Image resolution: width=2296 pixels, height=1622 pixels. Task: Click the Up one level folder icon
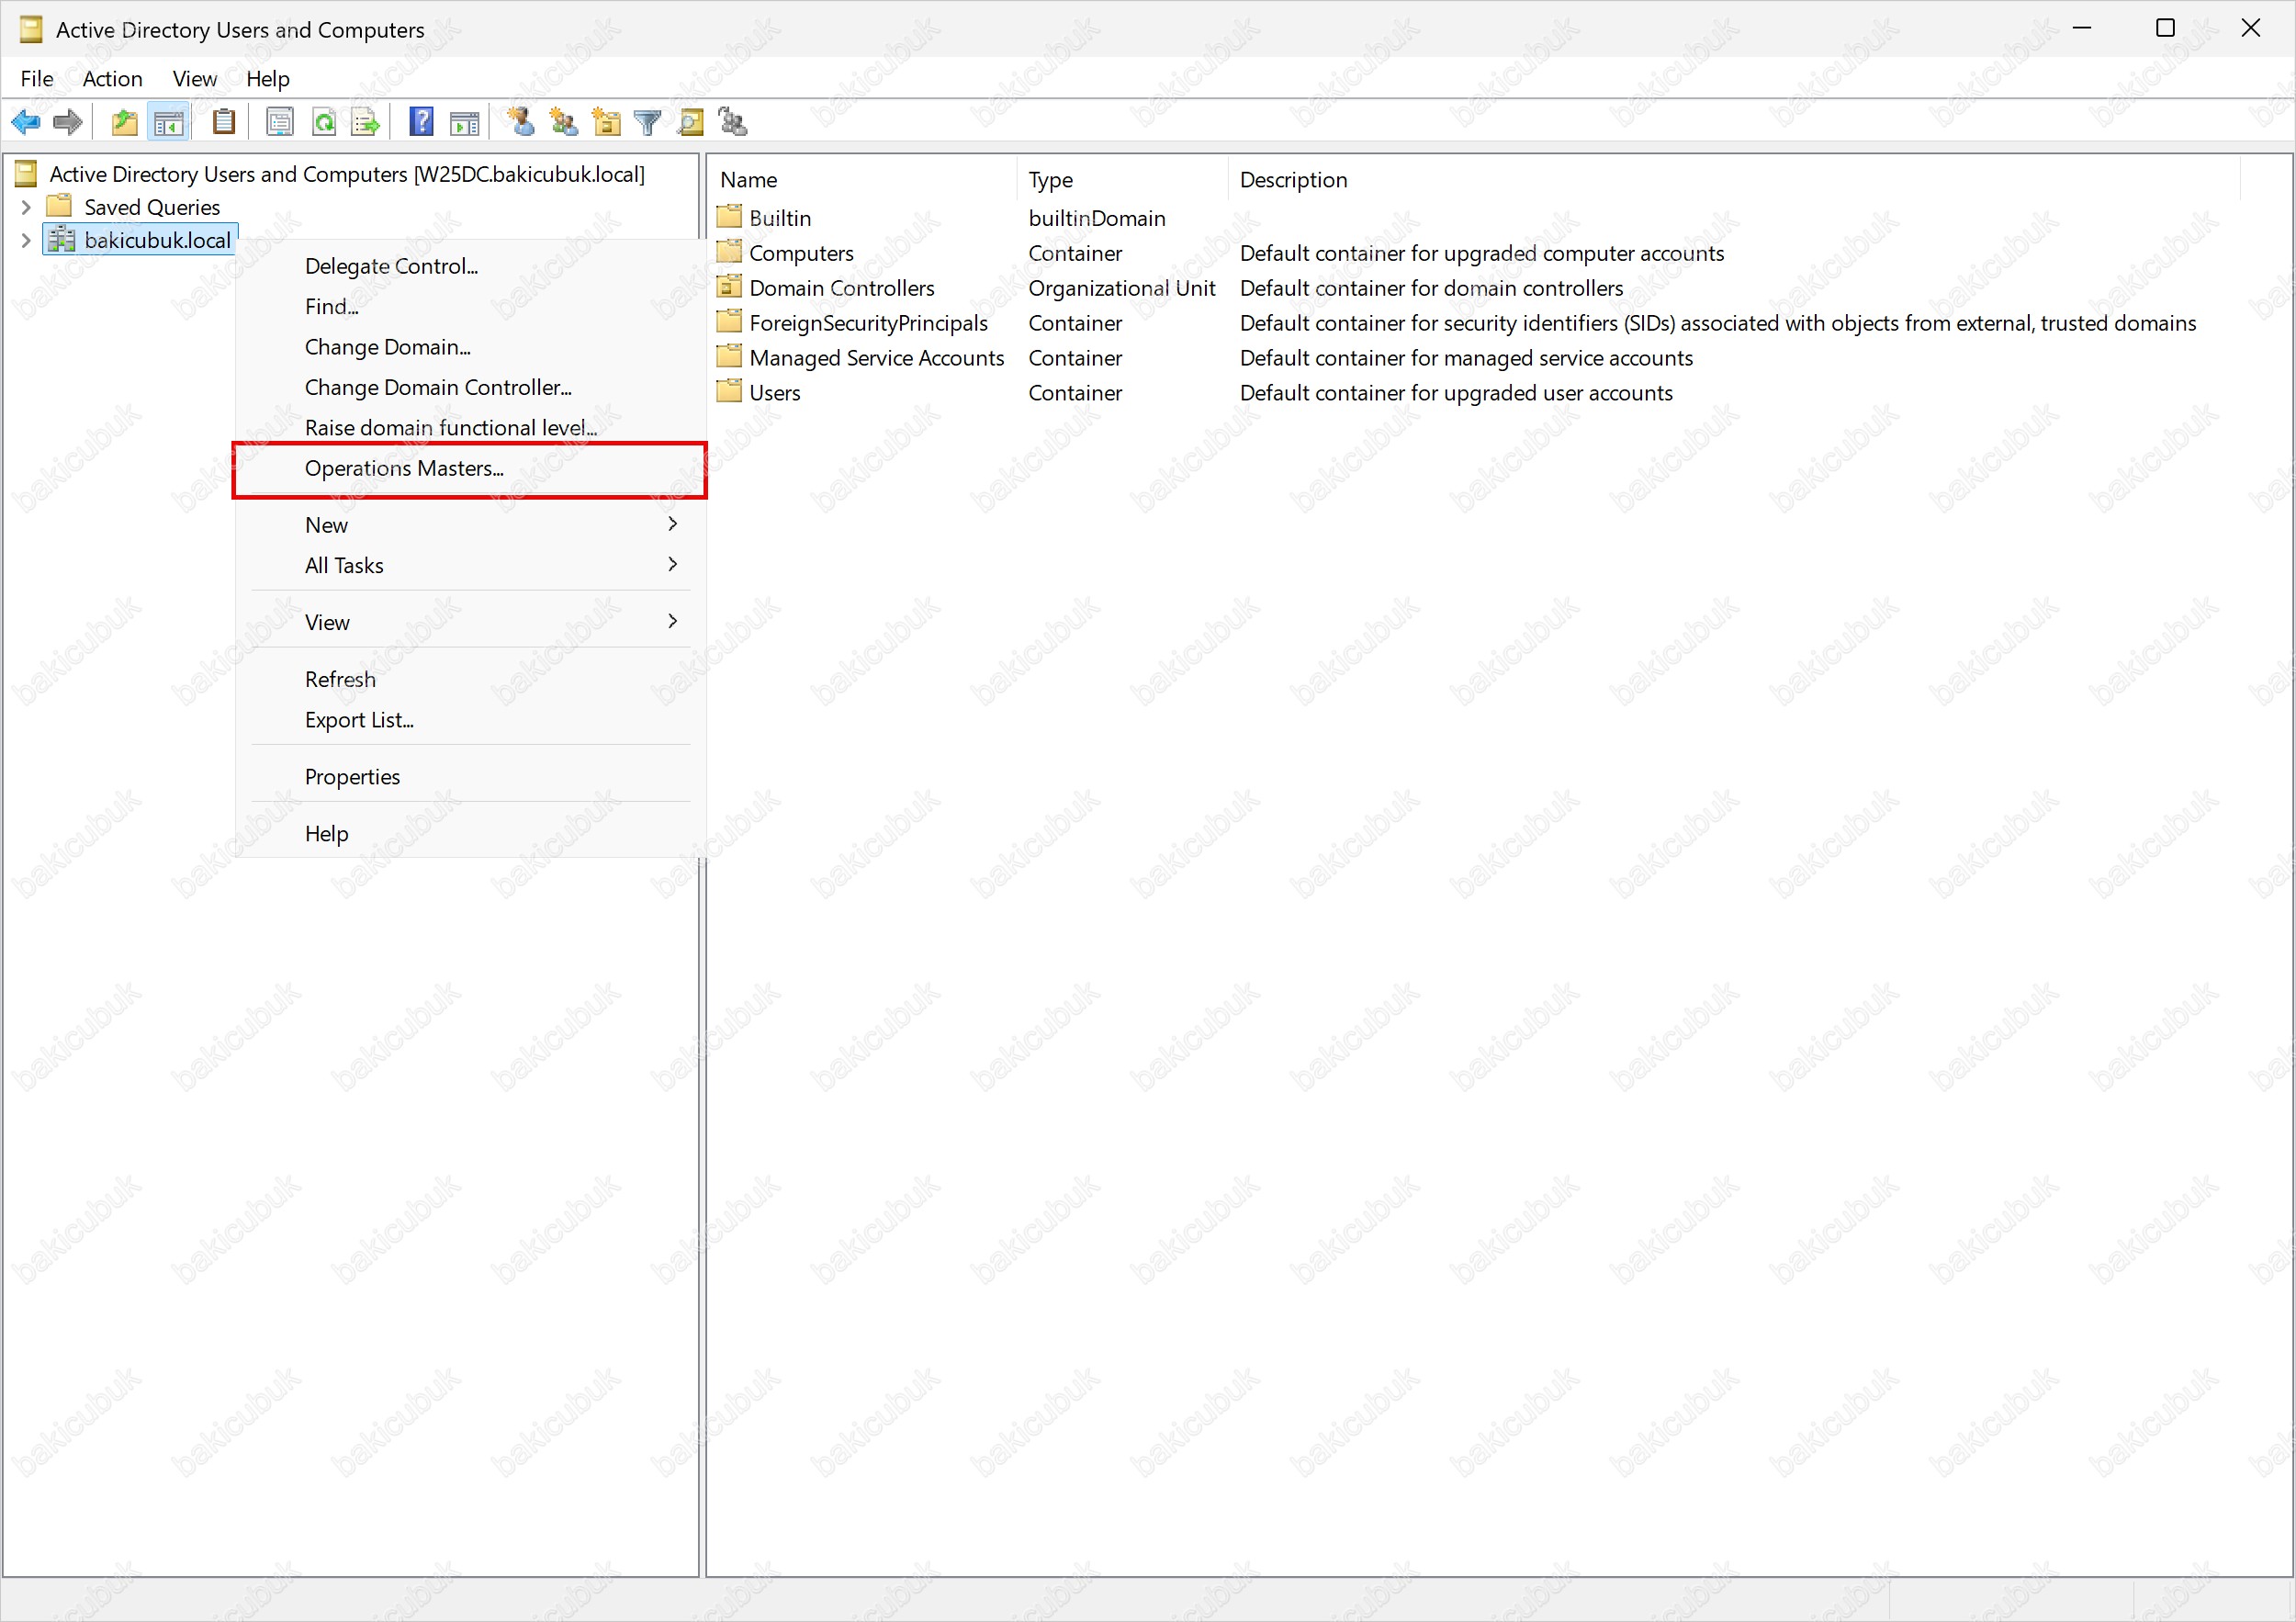[124, 123]
